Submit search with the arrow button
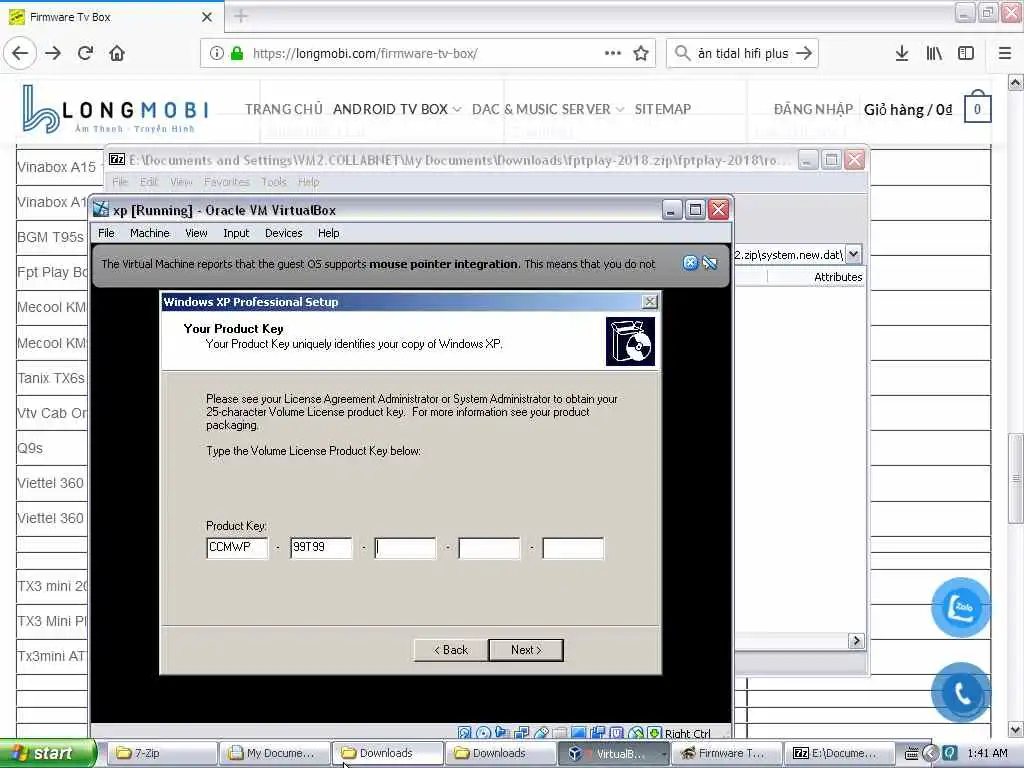Screen dimensions: 1024x768 pos(804,53)
